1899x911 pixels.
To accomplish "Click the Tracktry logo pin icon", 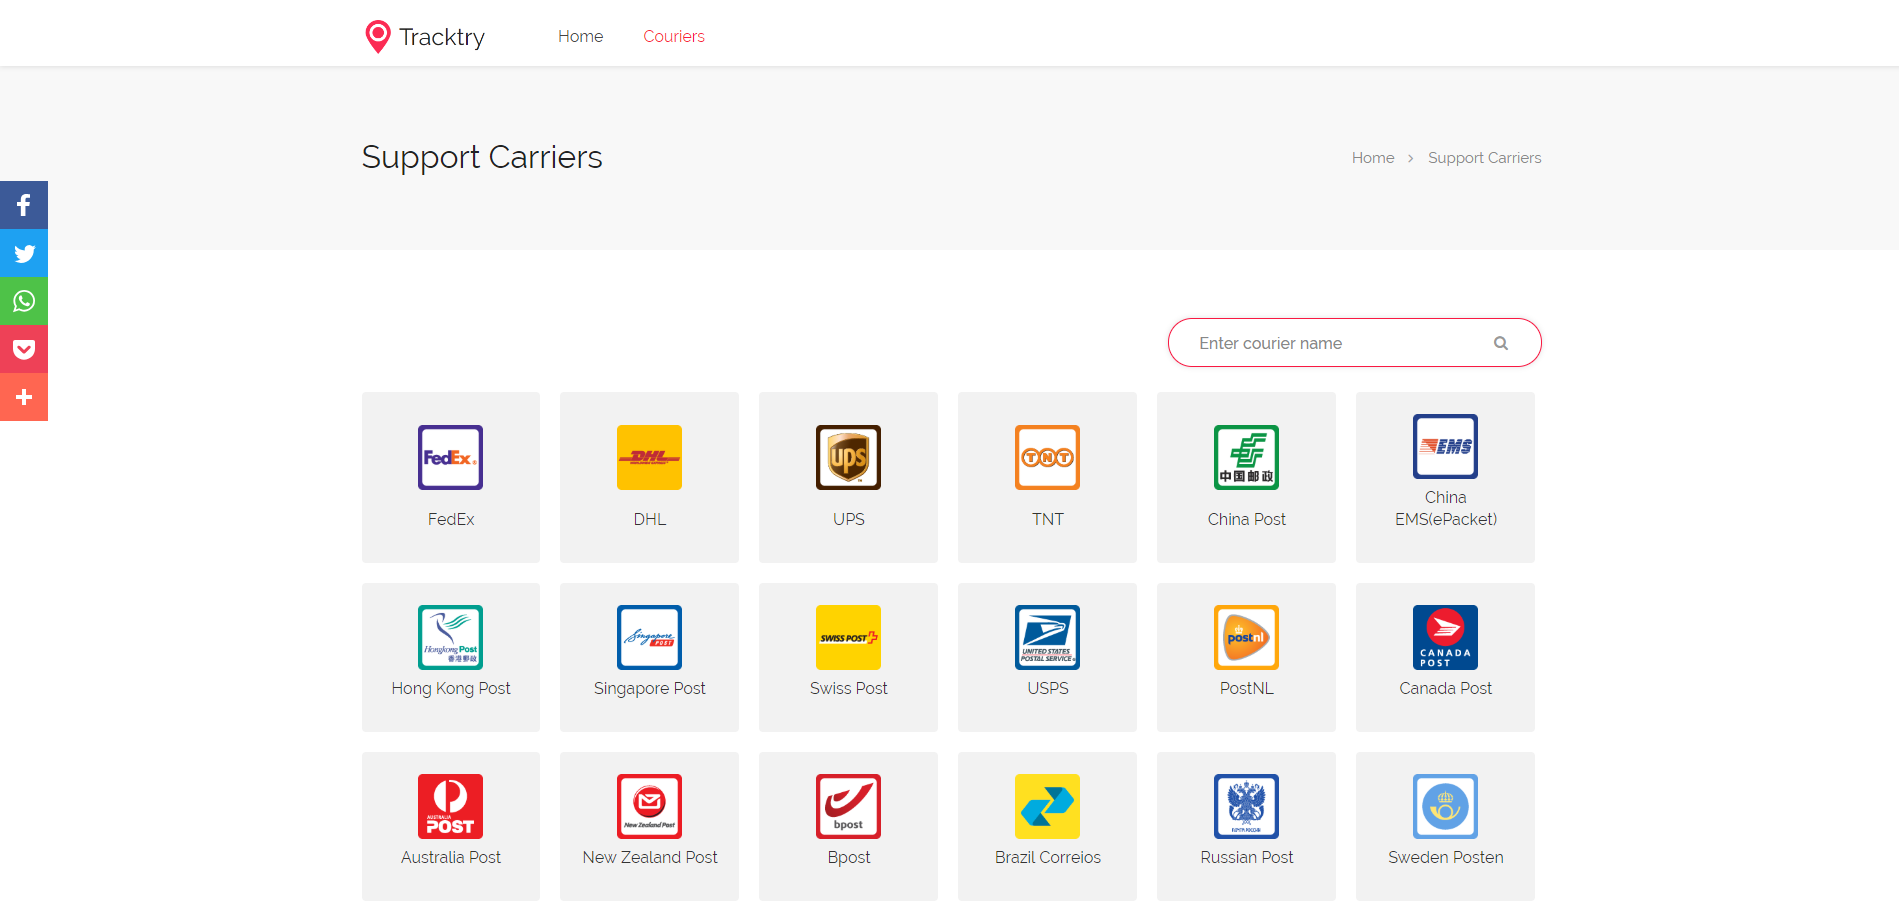I will tap(378, 37).
